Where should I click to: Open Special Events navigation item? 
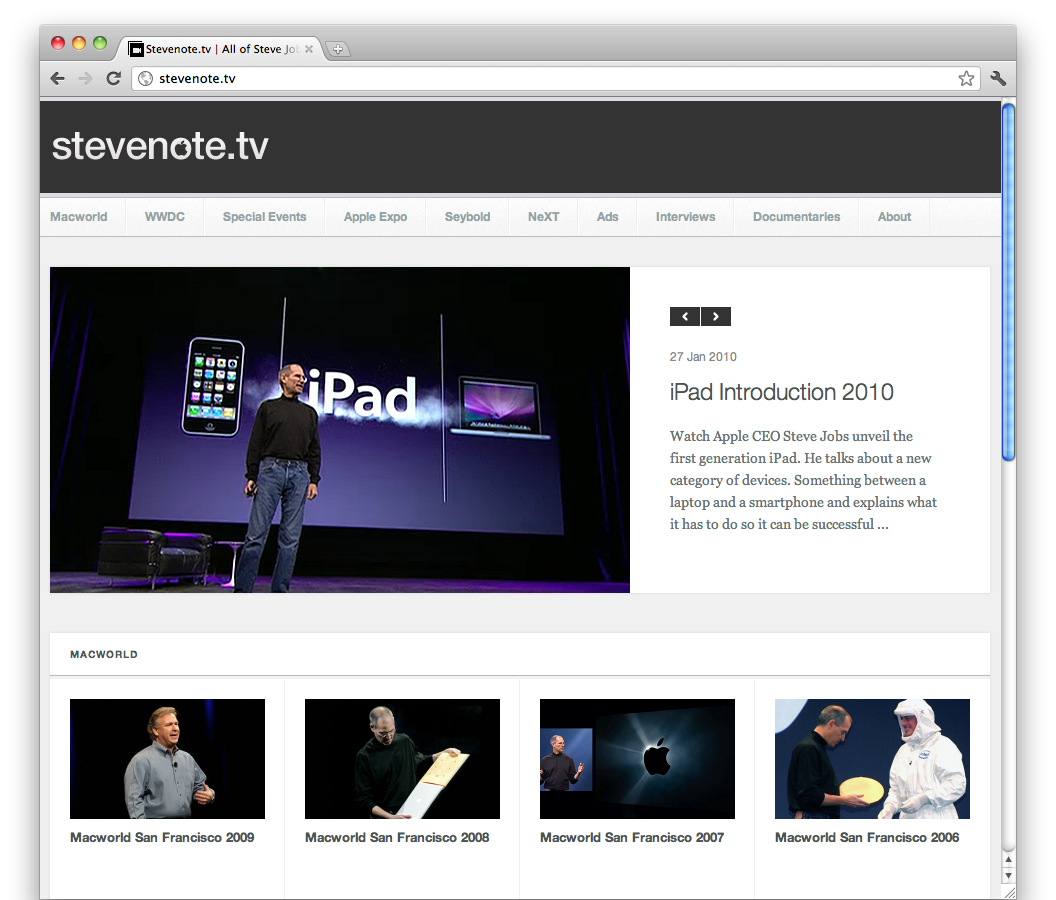coord(265,217)
